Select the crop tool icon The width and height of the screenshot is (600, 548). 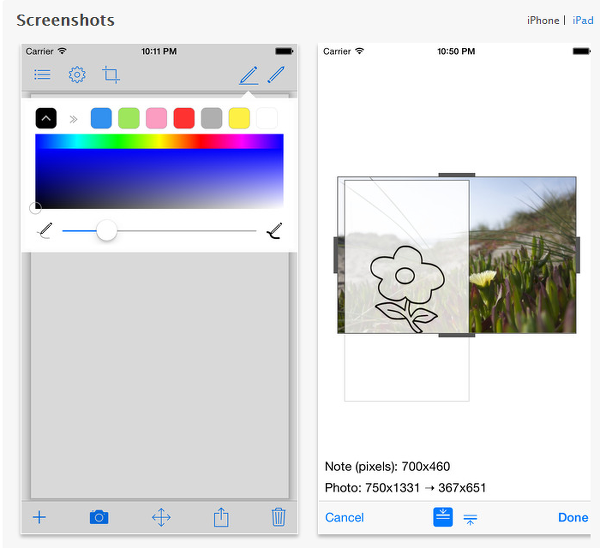coord(111,75)
